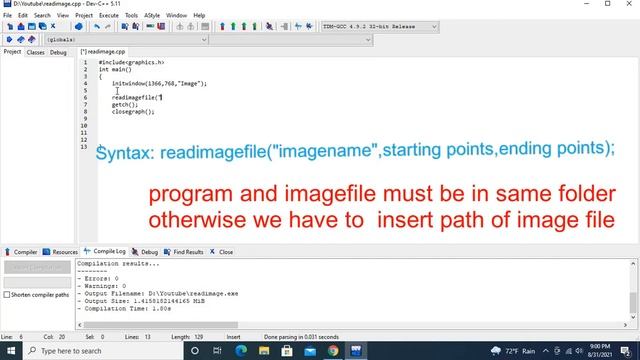Open Mail app from the taskbar

point(310,351)
